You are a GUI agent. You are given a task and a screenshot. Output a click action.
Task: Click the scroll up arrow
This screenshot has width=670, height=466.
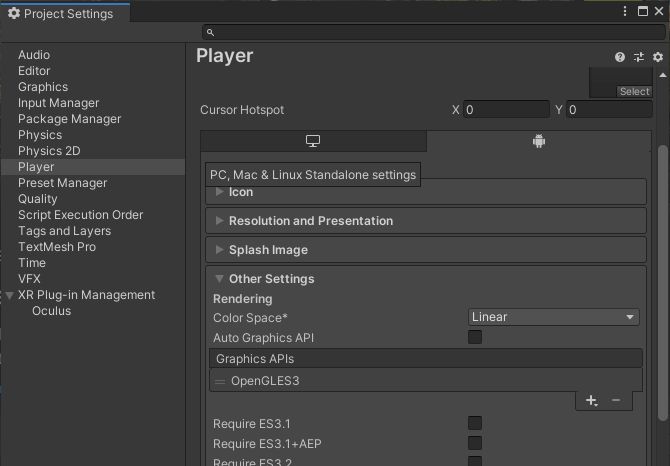click(663, 75)
